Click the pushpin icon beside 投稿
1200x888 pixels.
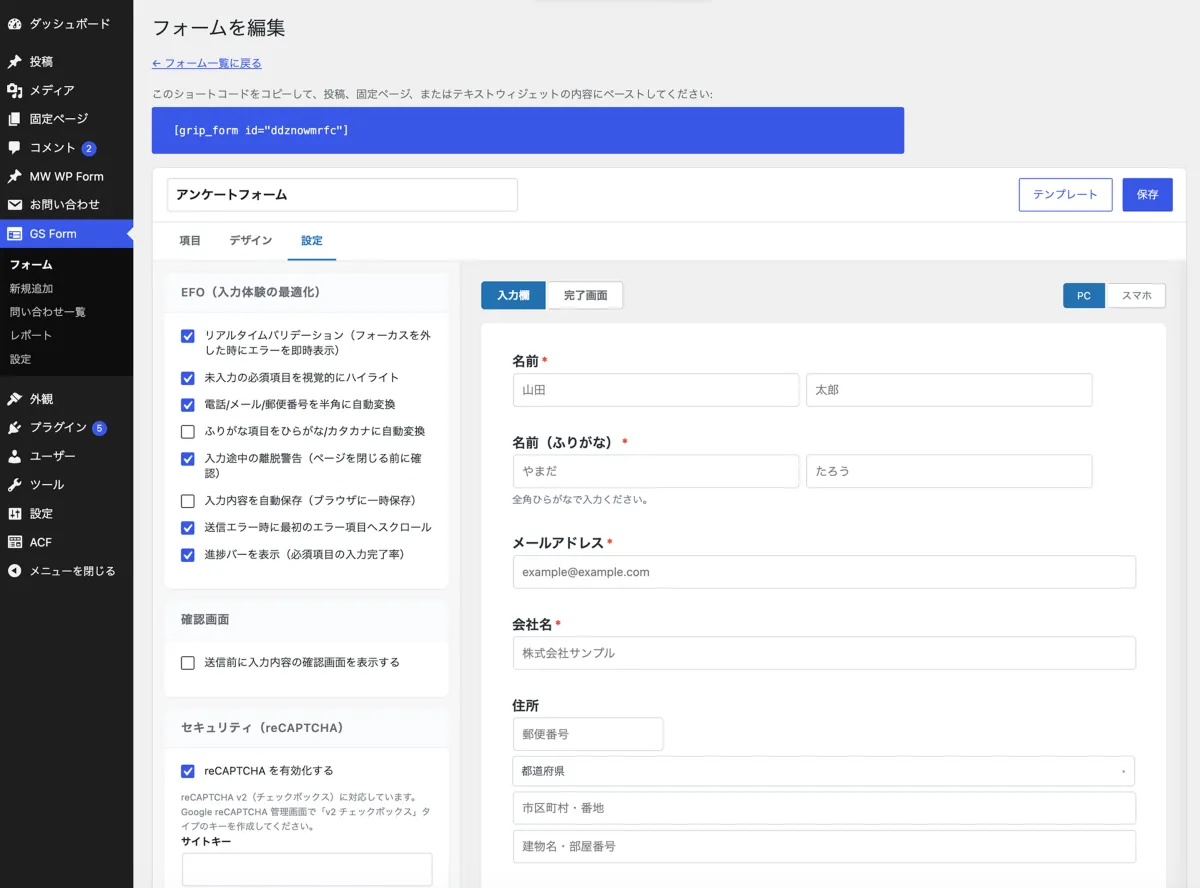point(14,61)
